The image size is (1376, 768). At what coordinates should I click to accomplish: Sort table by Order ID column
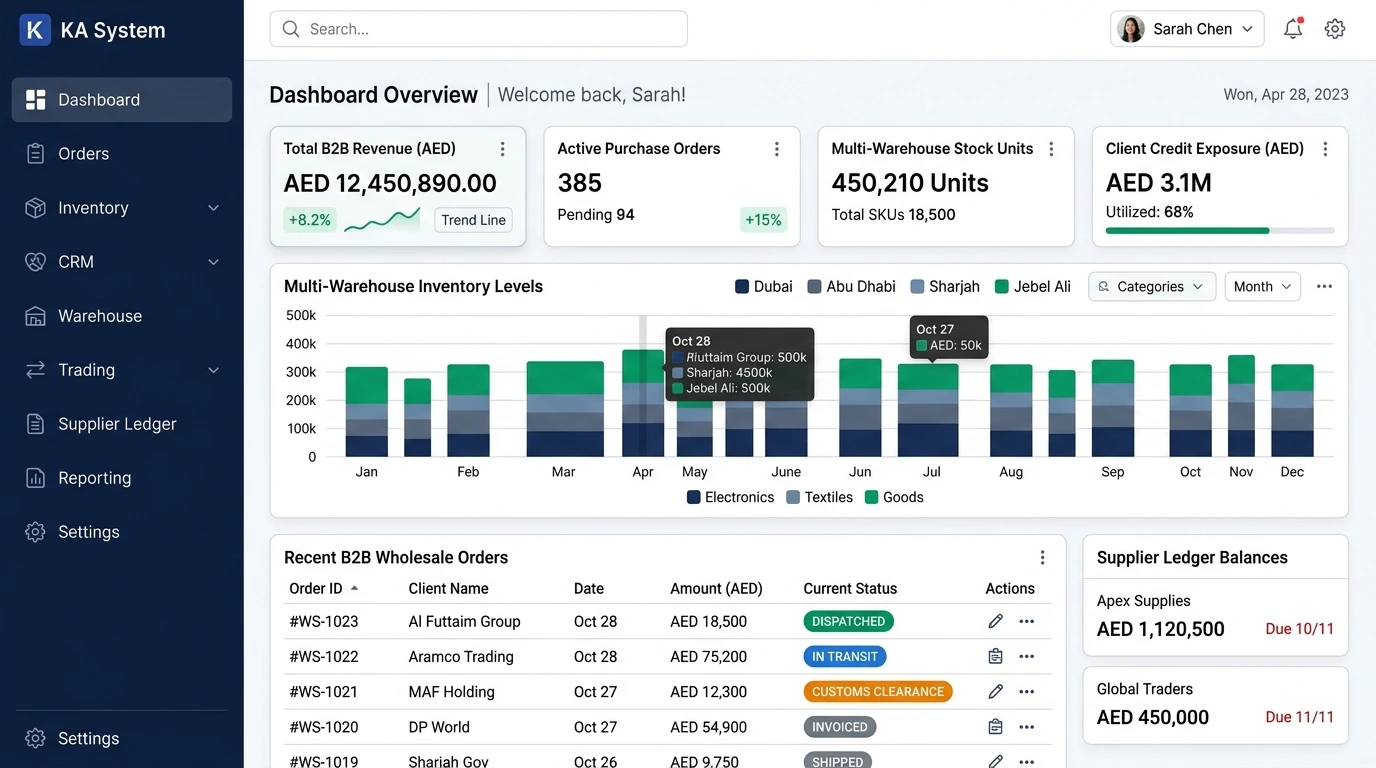coord(324,589)
